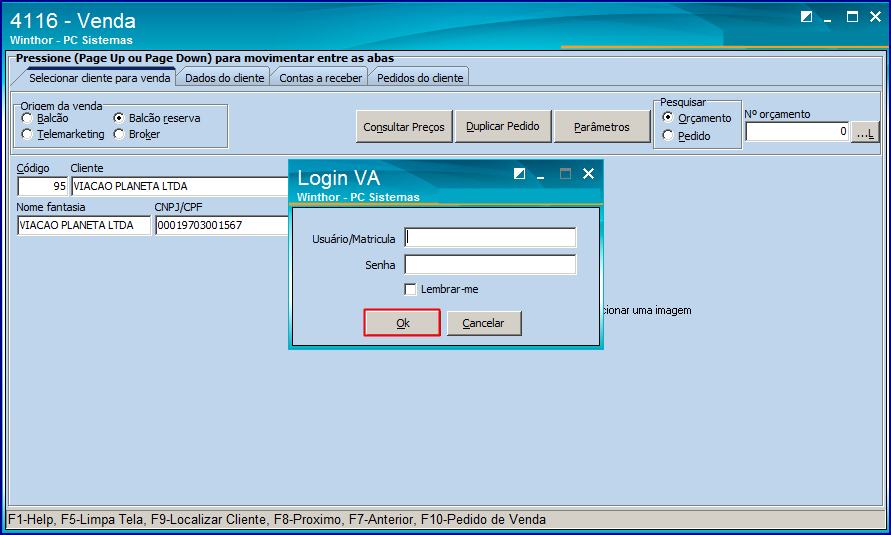The image size is (891, 535).
Task: Open the Selecionar cliente para venda tab
Action: coord(99,78)
